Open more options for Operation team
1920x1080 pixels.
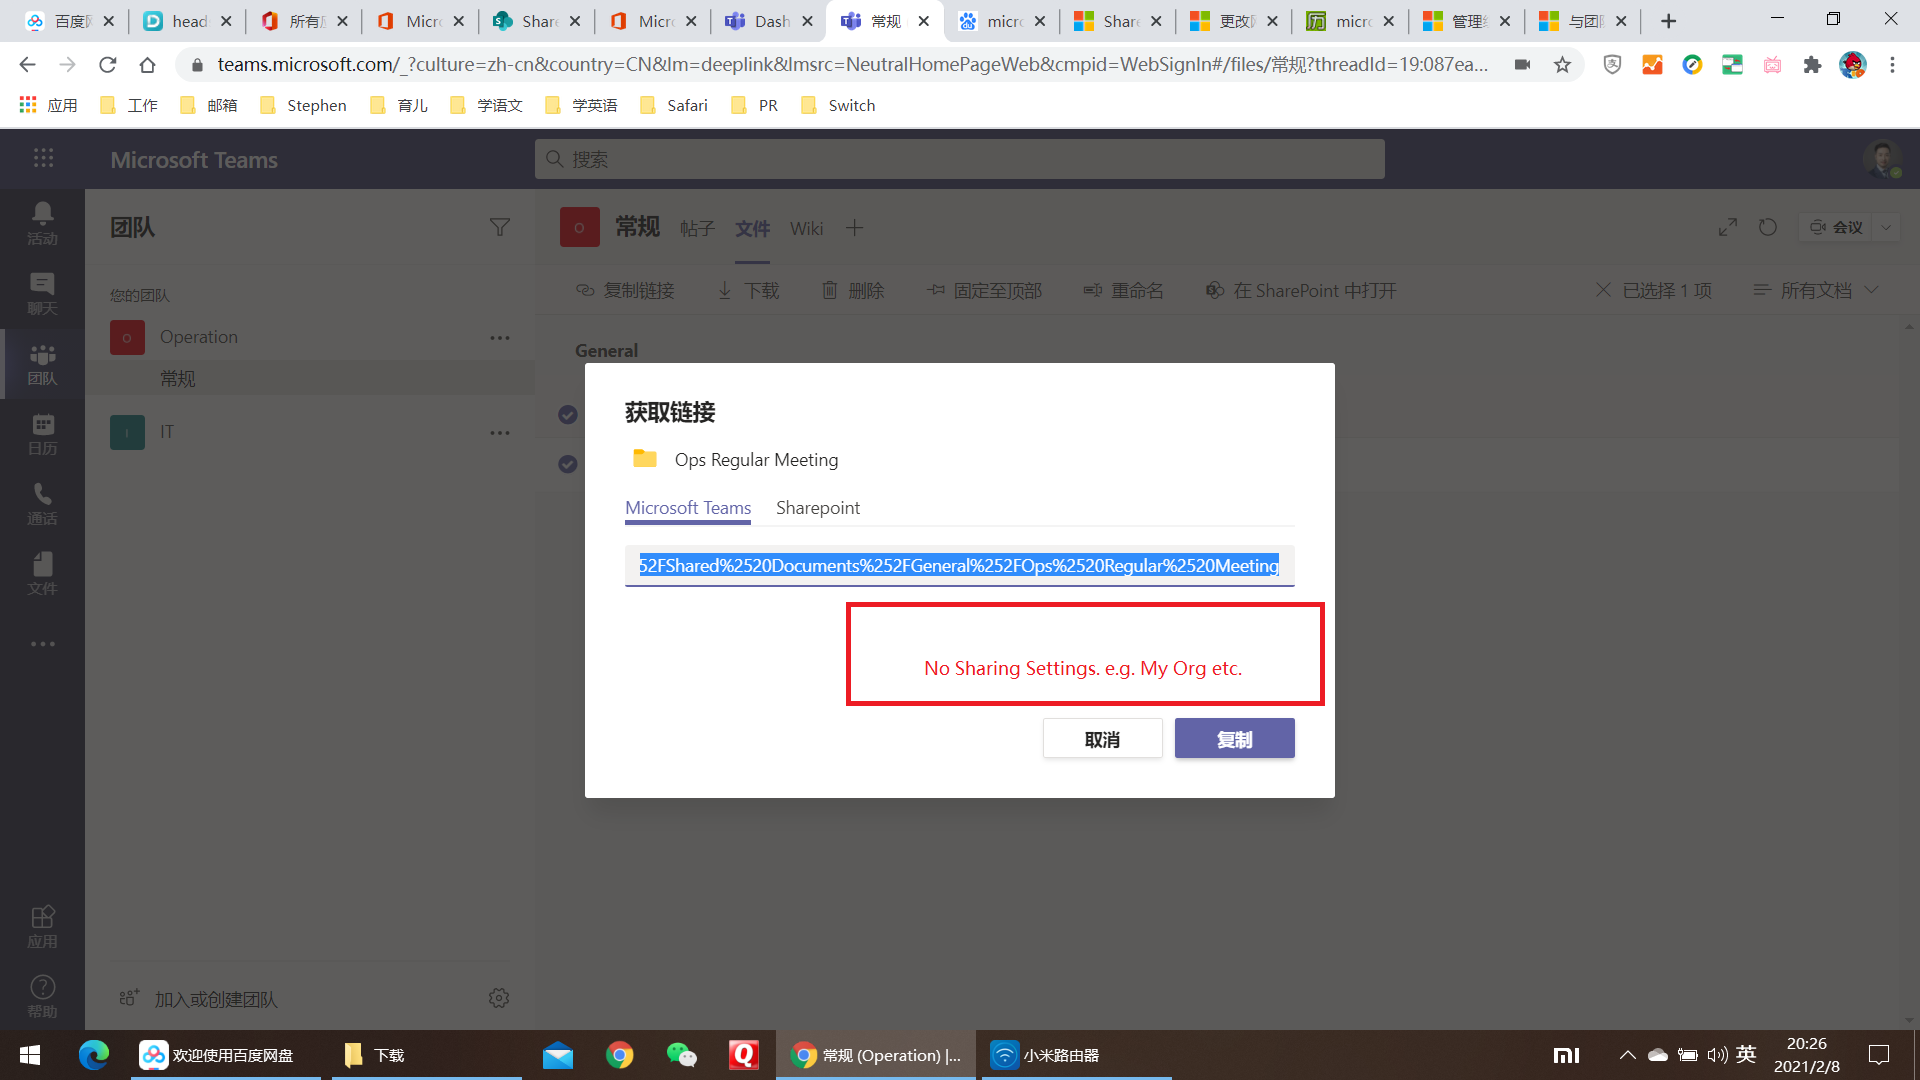point(500,338)
